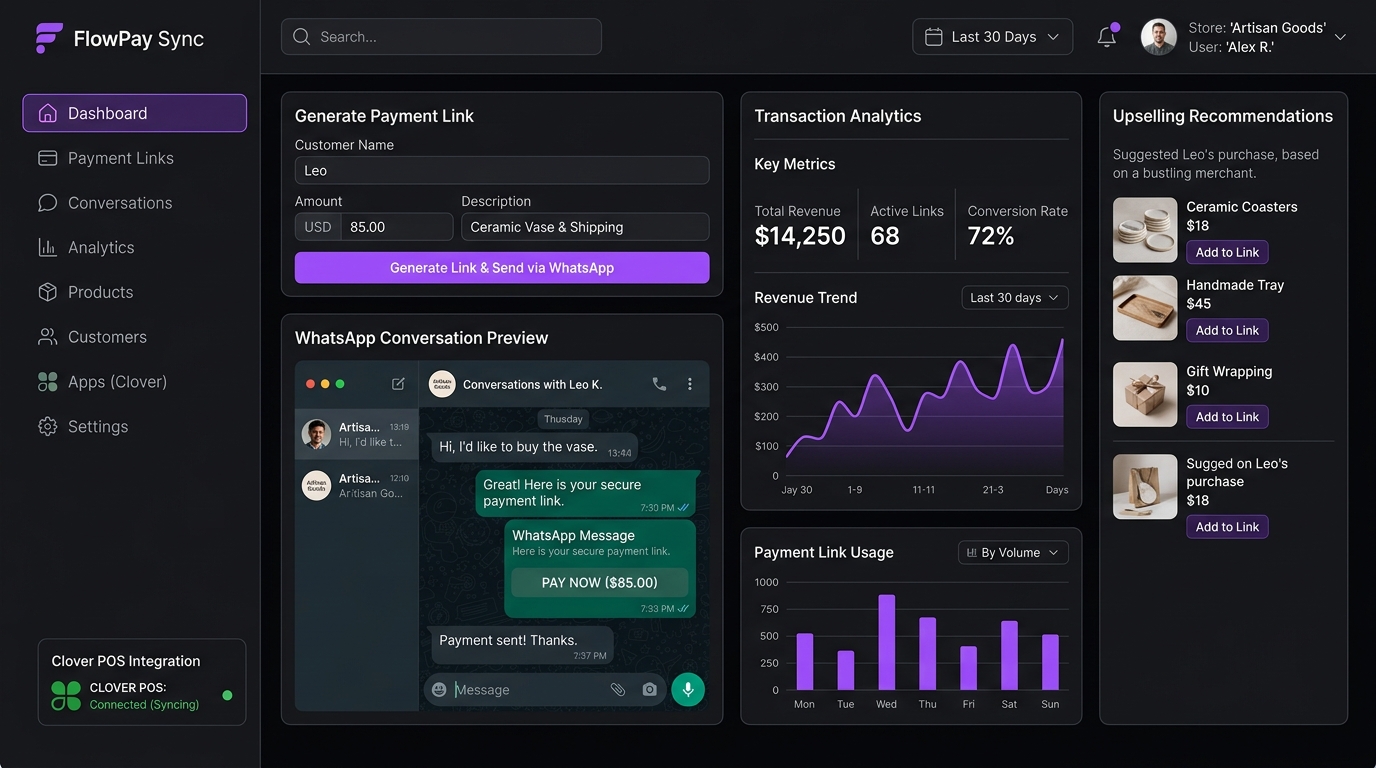Open the By Volume dropdown
This screenshot has width=1376, height=768.
(x=1013, y=552)
